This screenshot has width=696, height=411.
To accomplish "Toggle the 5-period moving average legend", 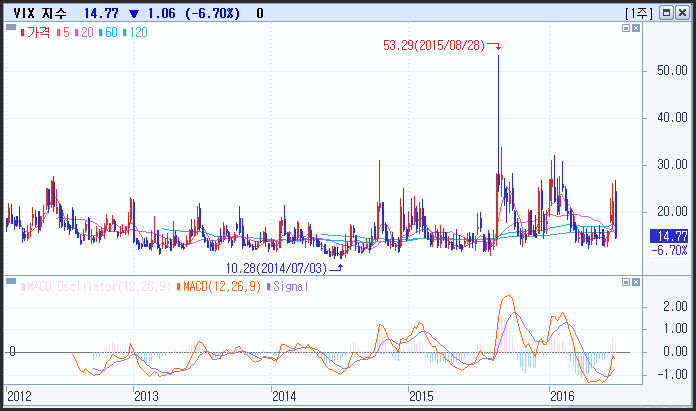I will [63, 32].
